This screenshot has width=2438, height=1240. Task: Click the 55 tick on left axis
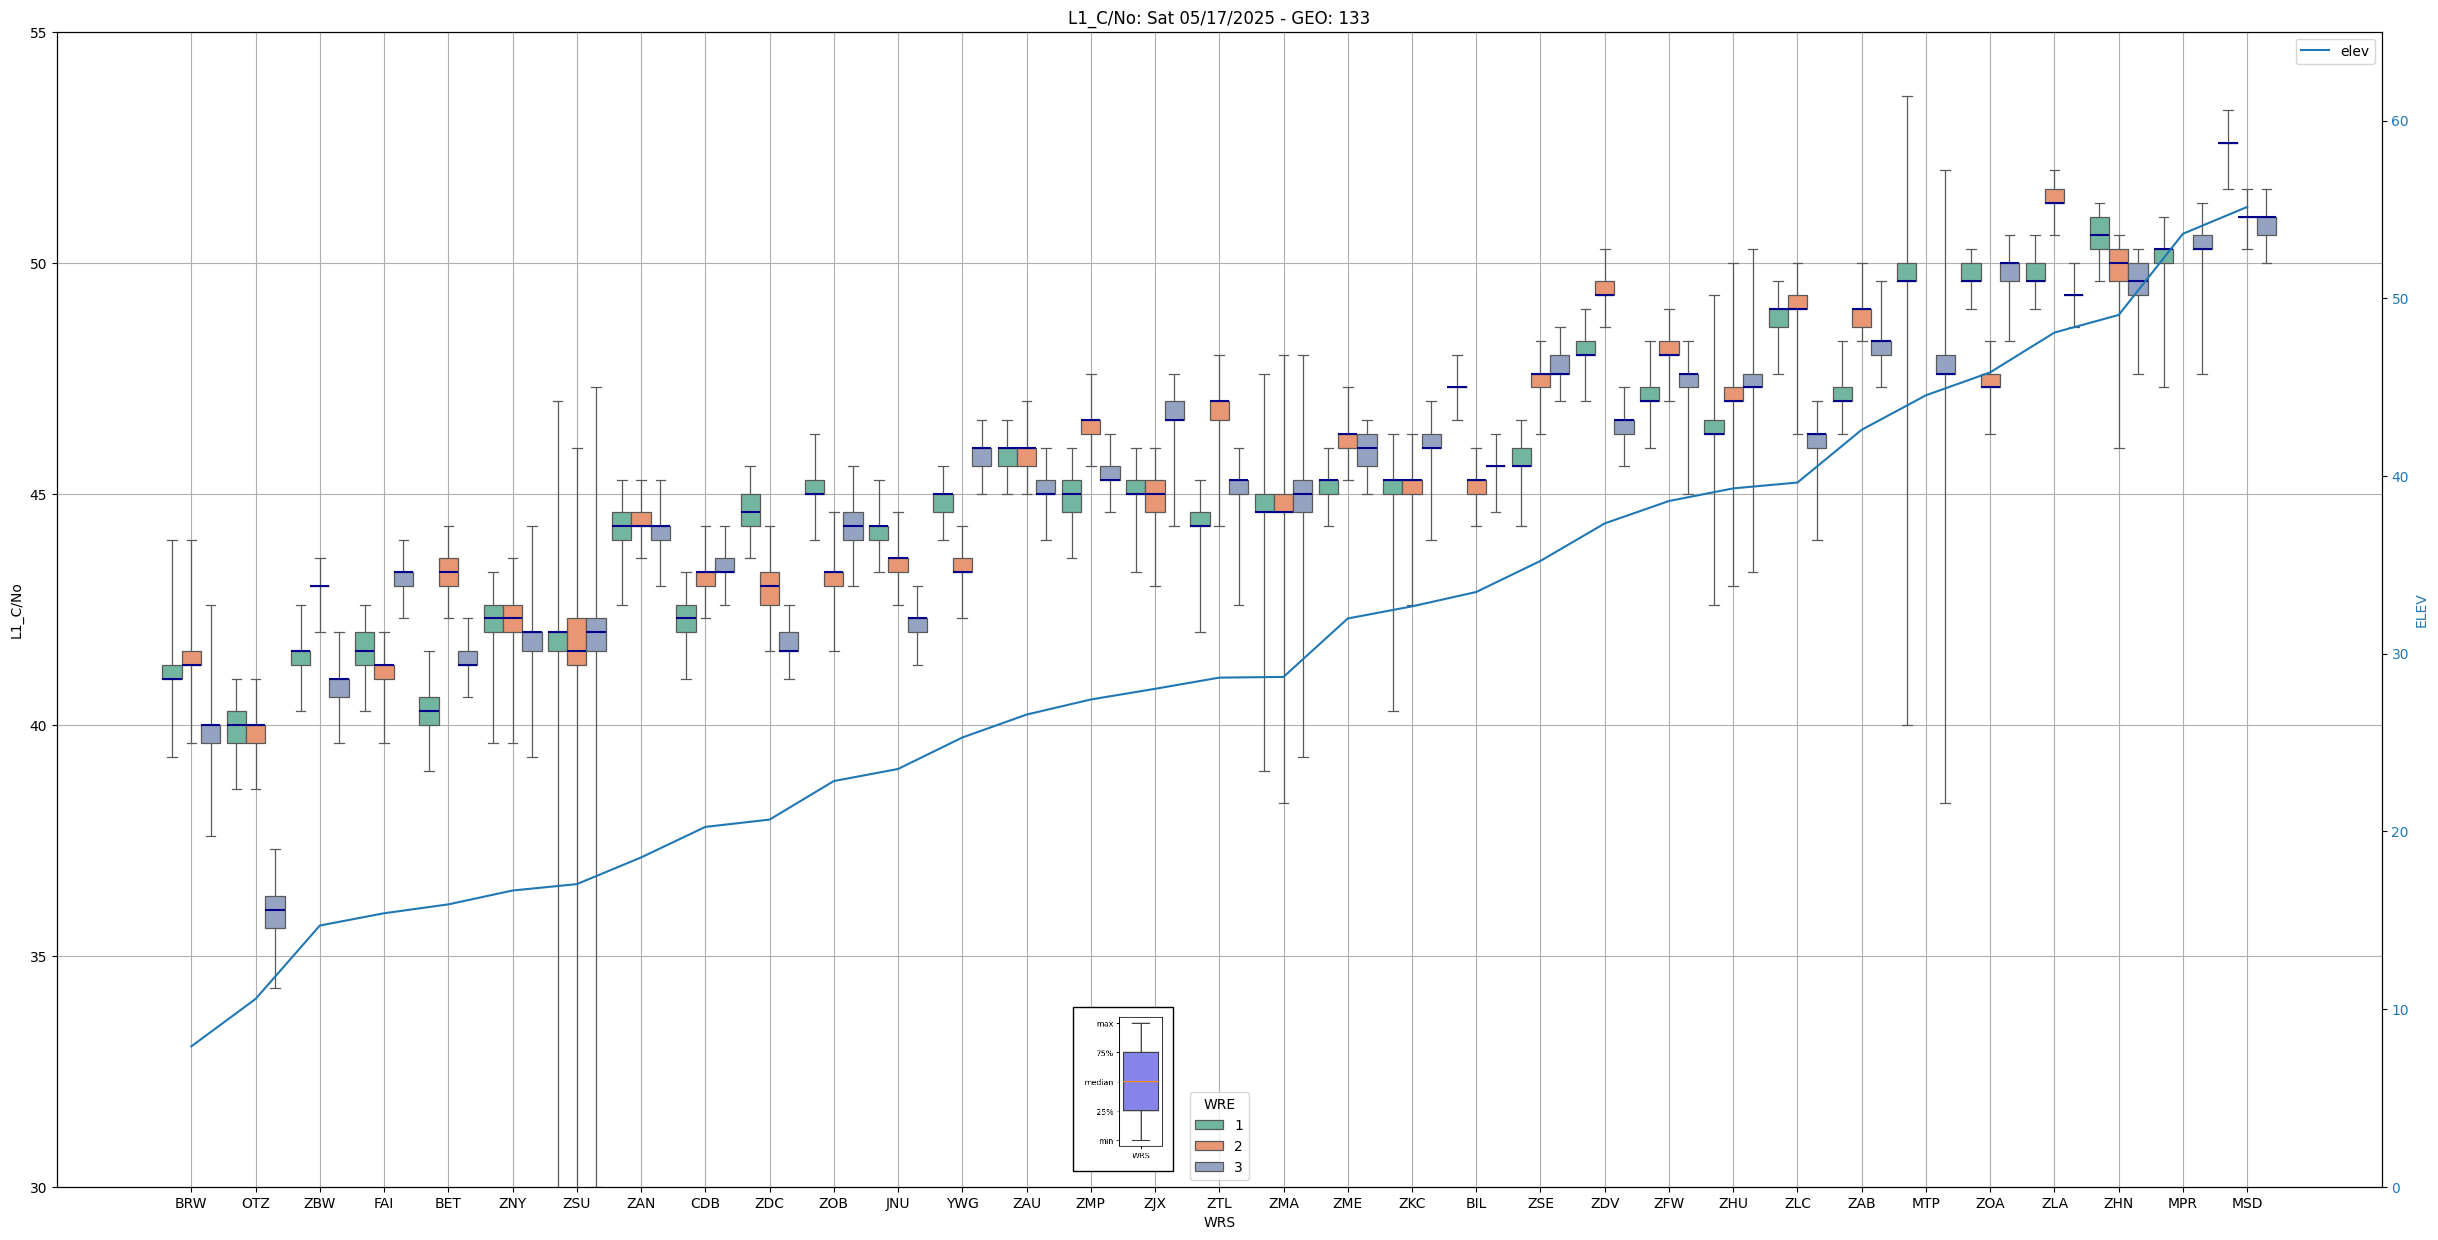coord(39,33)
